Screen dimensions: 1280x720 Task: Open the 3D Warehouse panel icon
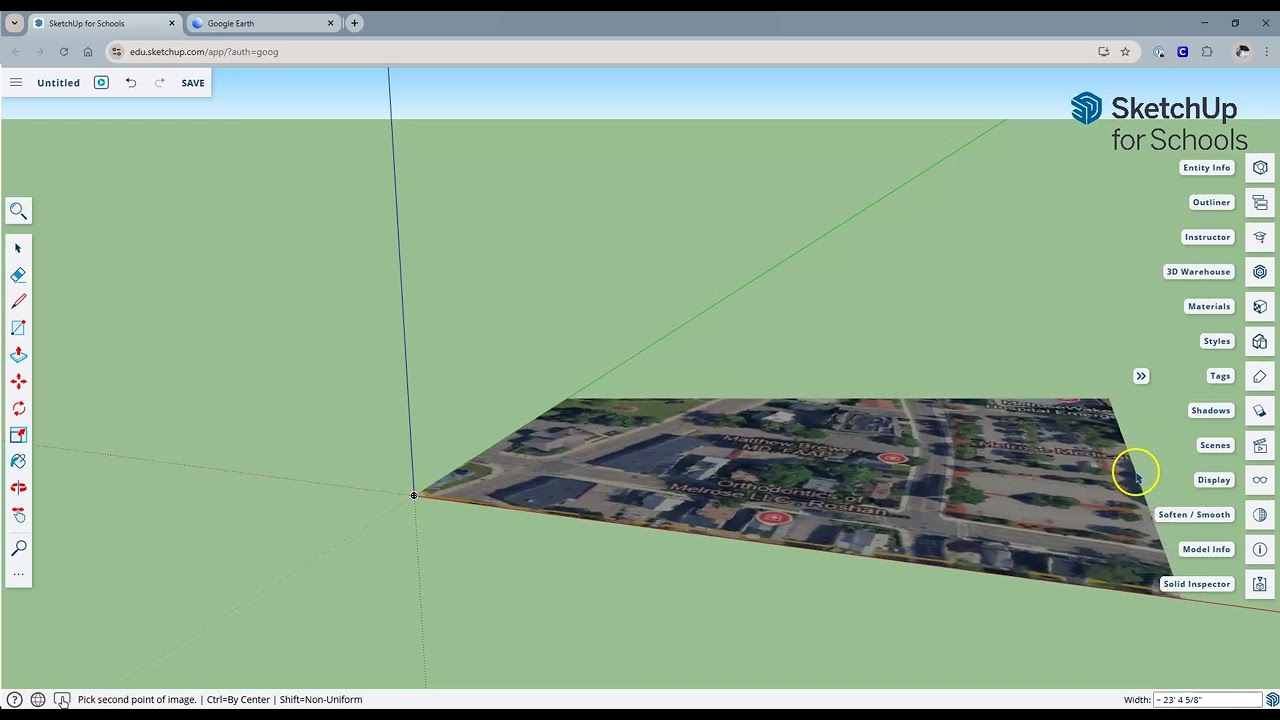pyautogui.click(x=1260, y=272)
